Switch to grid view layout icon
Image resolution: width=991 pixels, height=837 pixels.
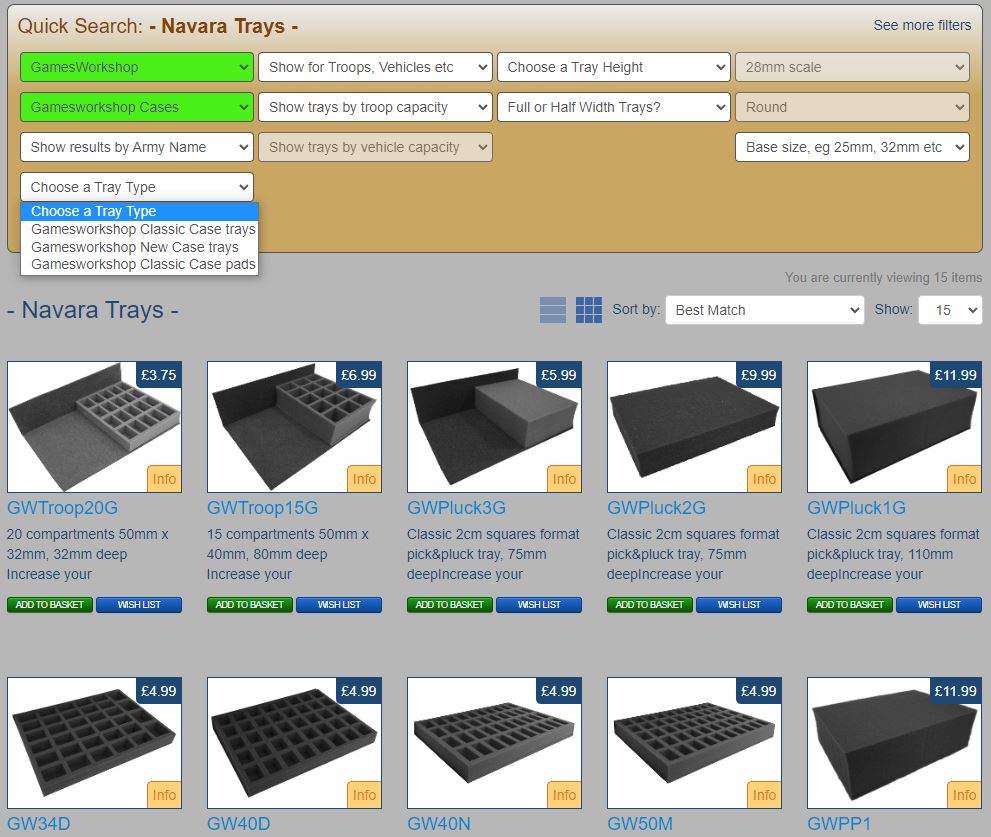pos(589,310)
